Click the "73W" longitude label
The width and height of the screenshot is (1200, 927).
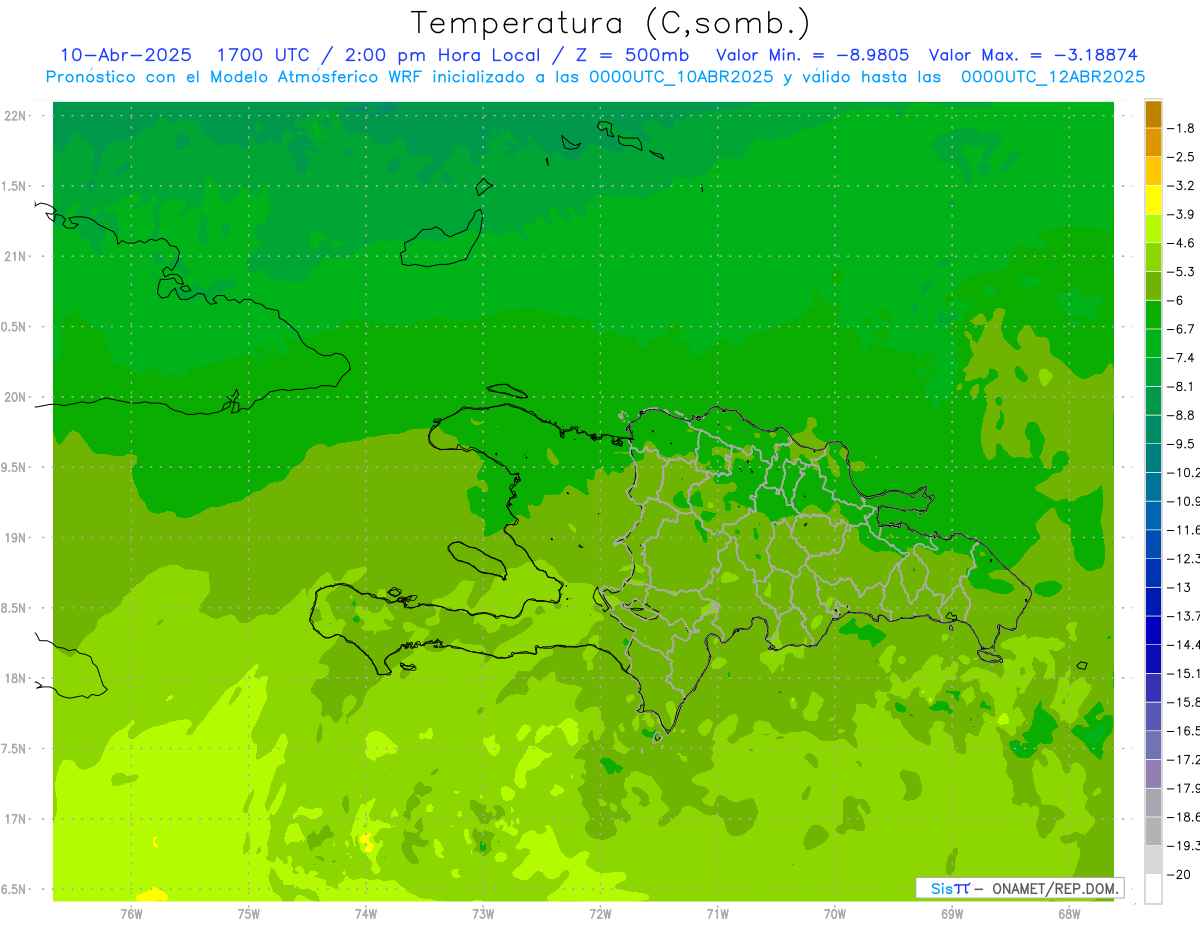point(483,914)
